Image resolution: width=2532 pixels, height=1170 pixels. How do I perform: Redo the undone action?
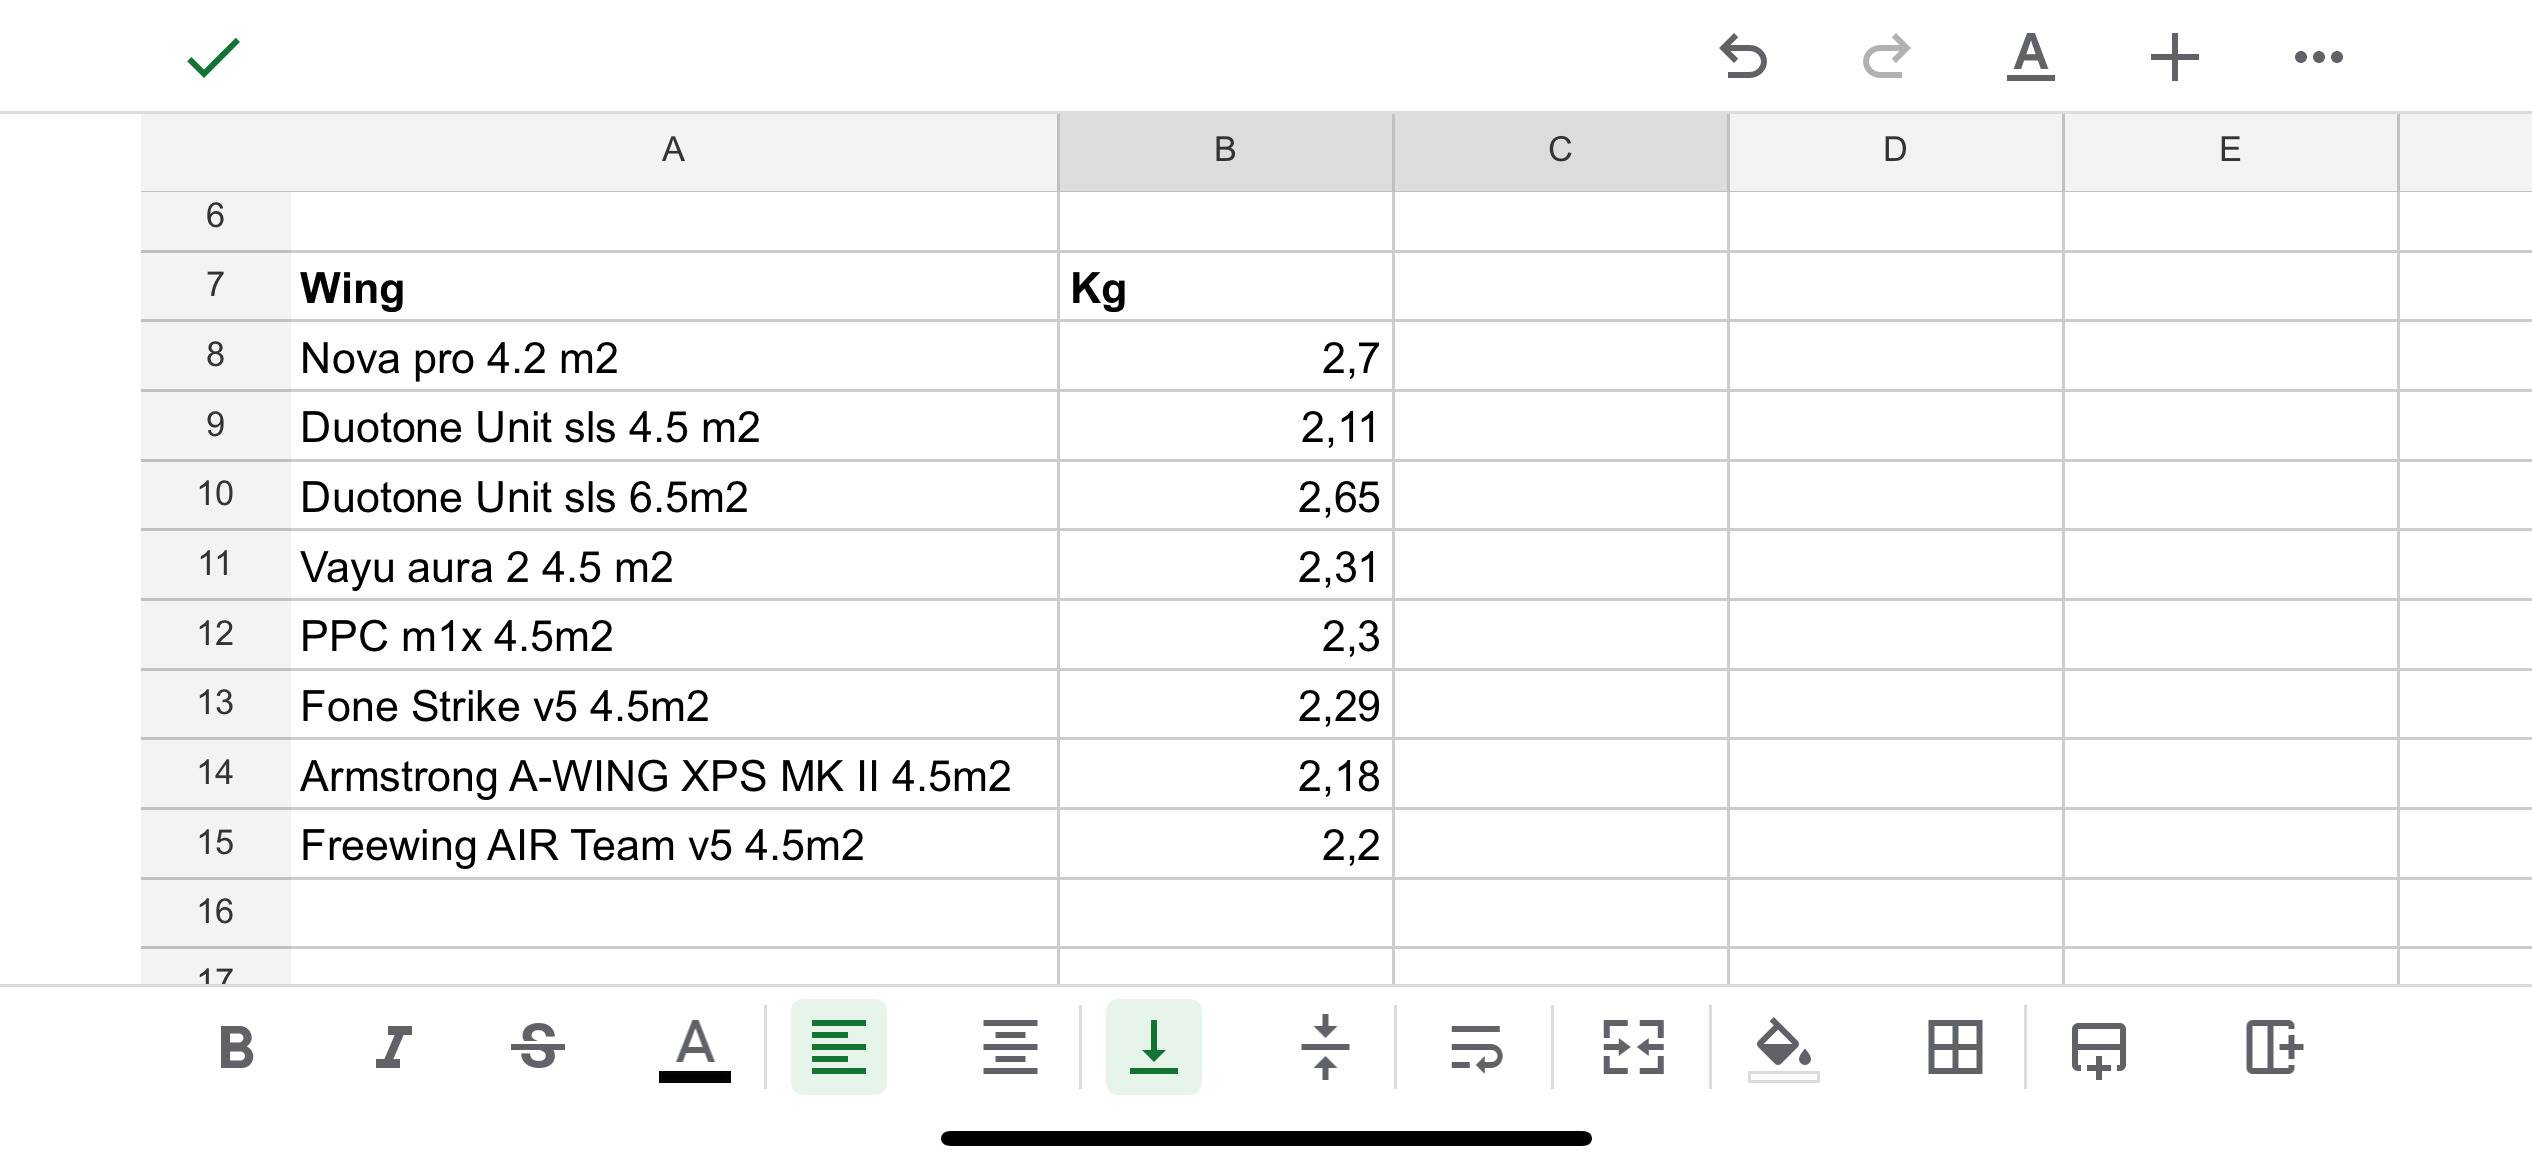pyautogui.click(x=1886, y=57)
